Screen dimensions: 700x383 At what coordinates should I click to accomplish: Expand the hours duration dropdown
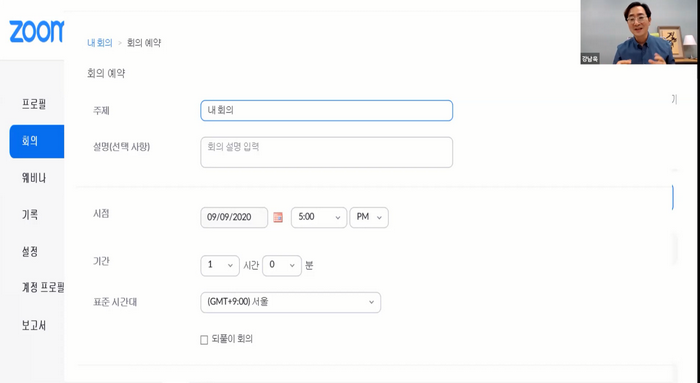(220, 266)
